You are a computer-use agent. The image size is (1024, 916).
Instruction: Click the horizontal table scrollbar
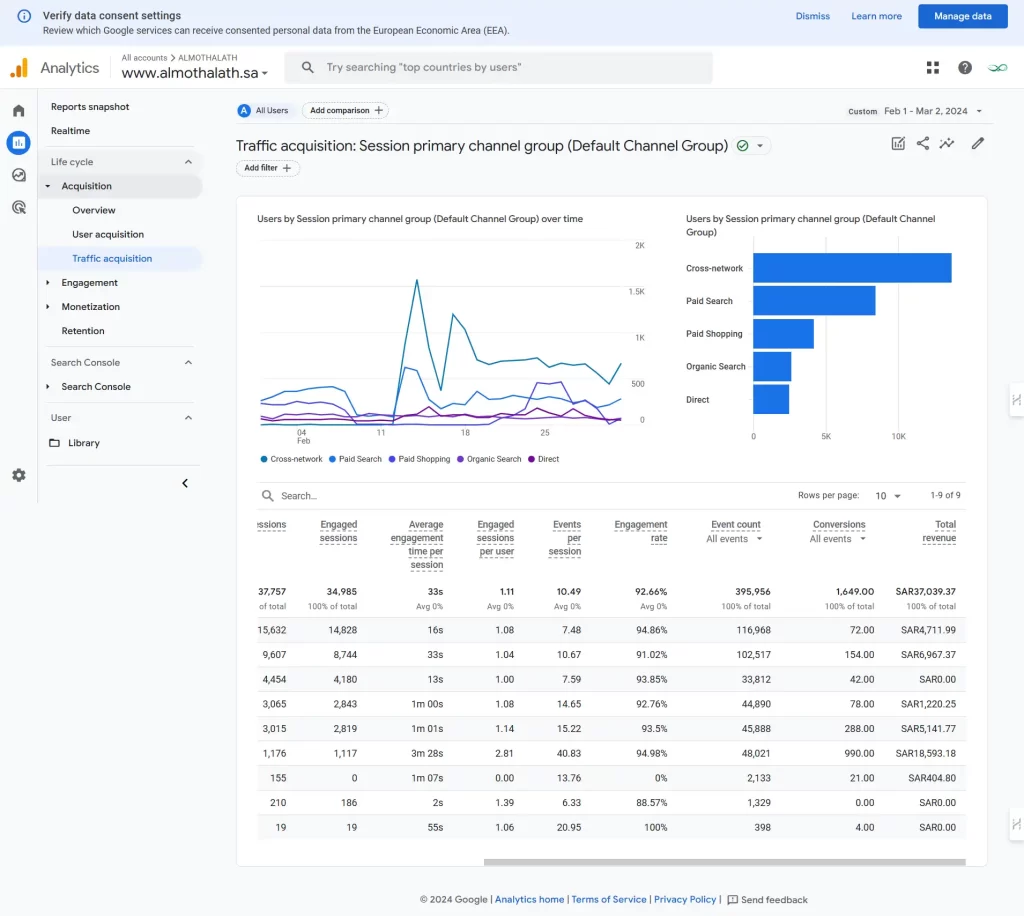(x=724, y=861)
